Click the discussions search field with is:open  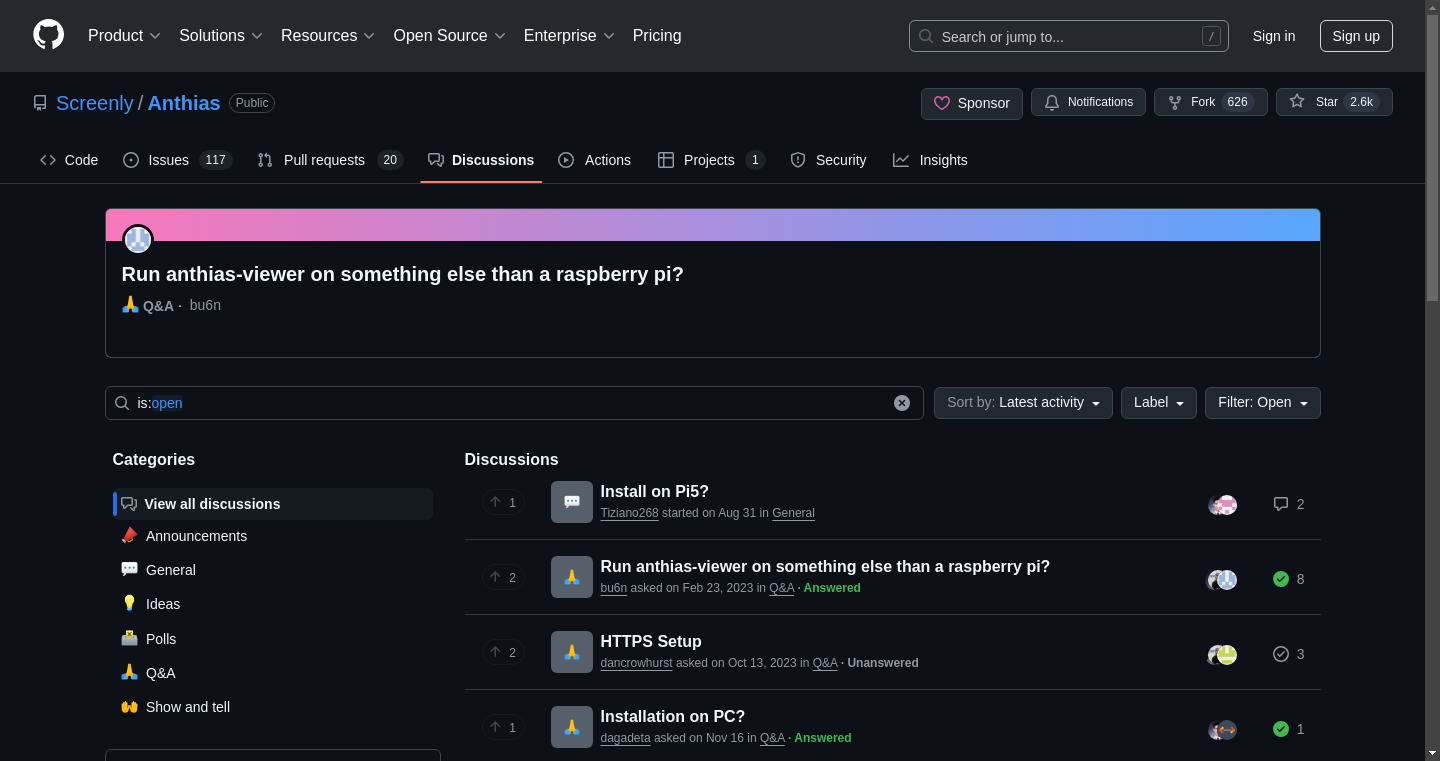[514, 403]
